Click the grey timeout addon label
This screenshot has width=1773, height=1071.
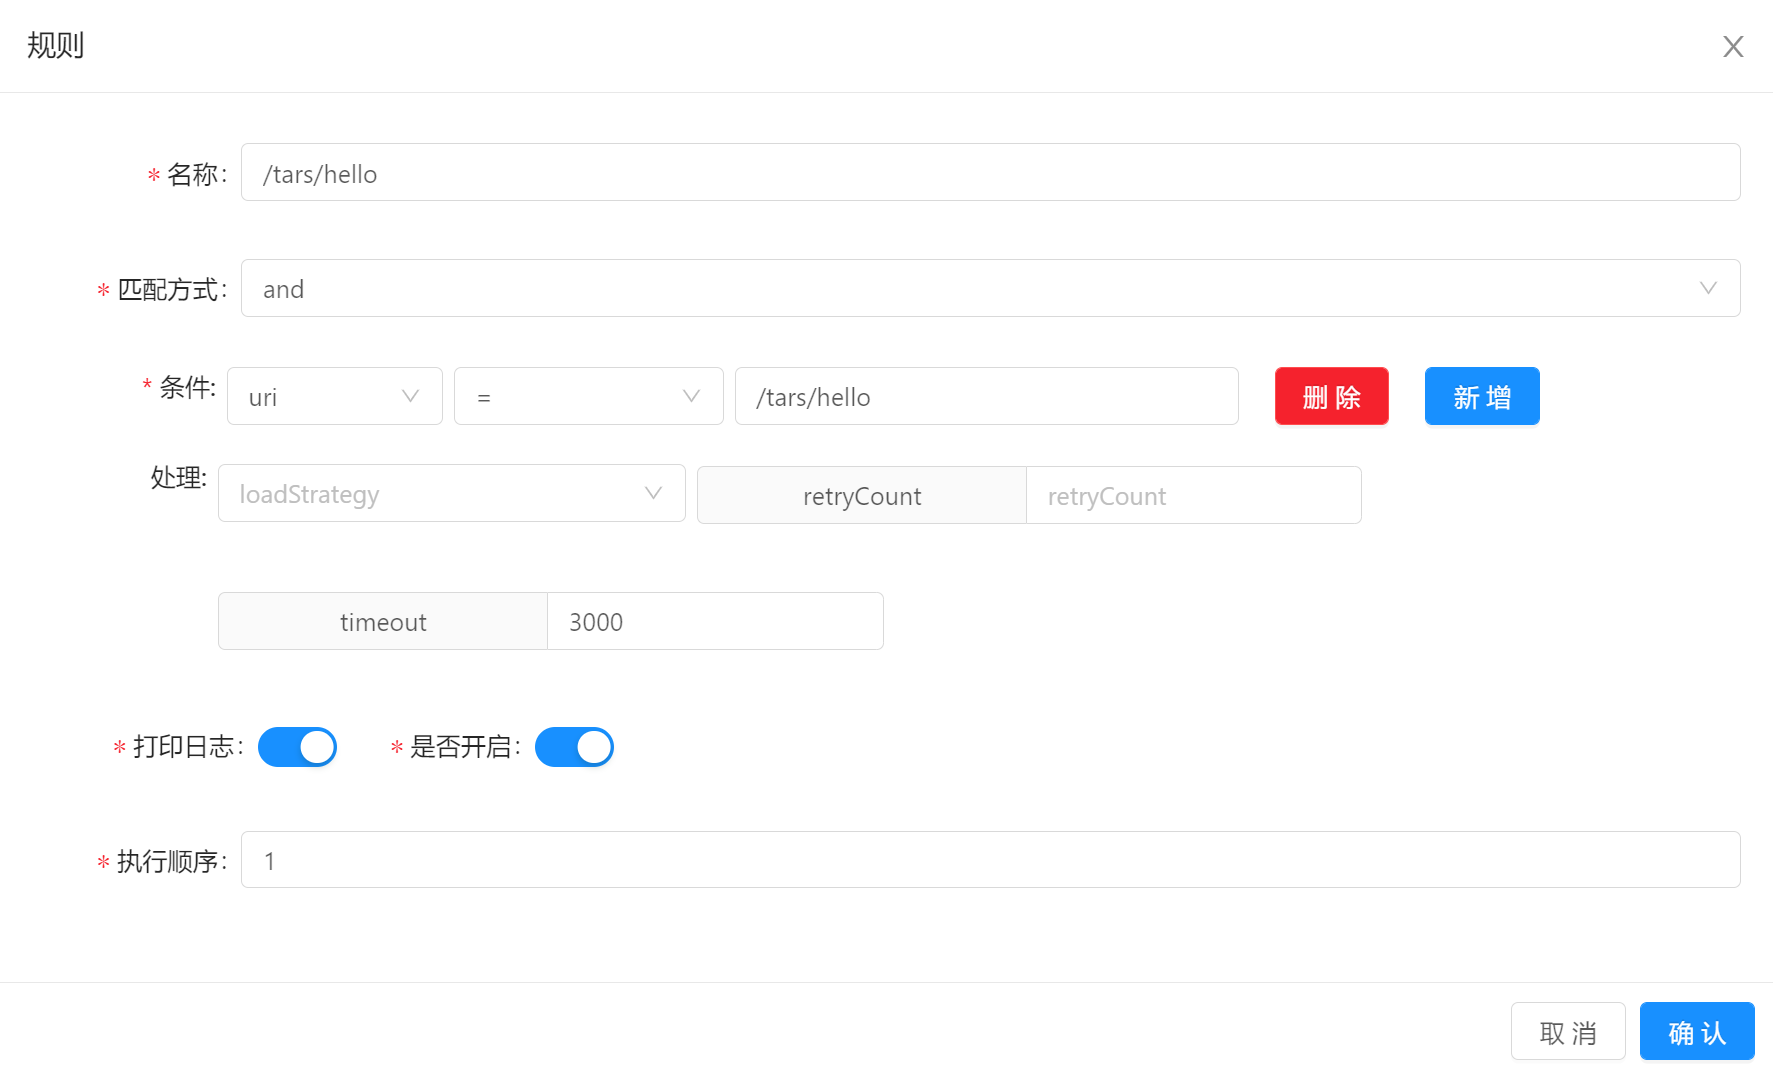(383, 622)
